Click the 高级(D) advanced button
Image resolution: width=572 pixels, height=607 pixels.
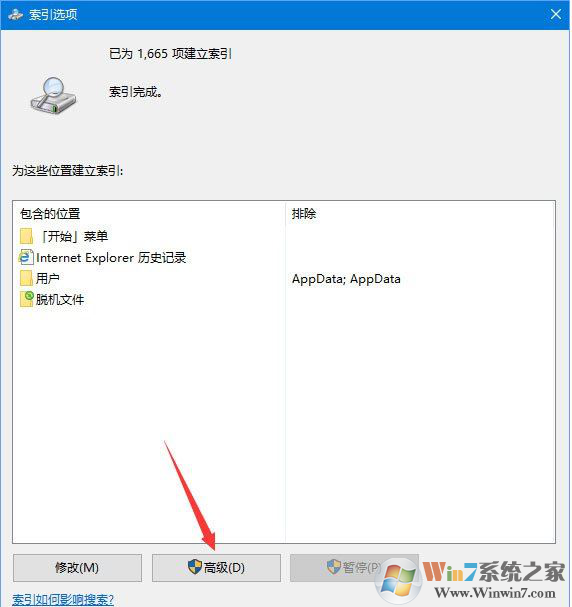click(216, 568)
